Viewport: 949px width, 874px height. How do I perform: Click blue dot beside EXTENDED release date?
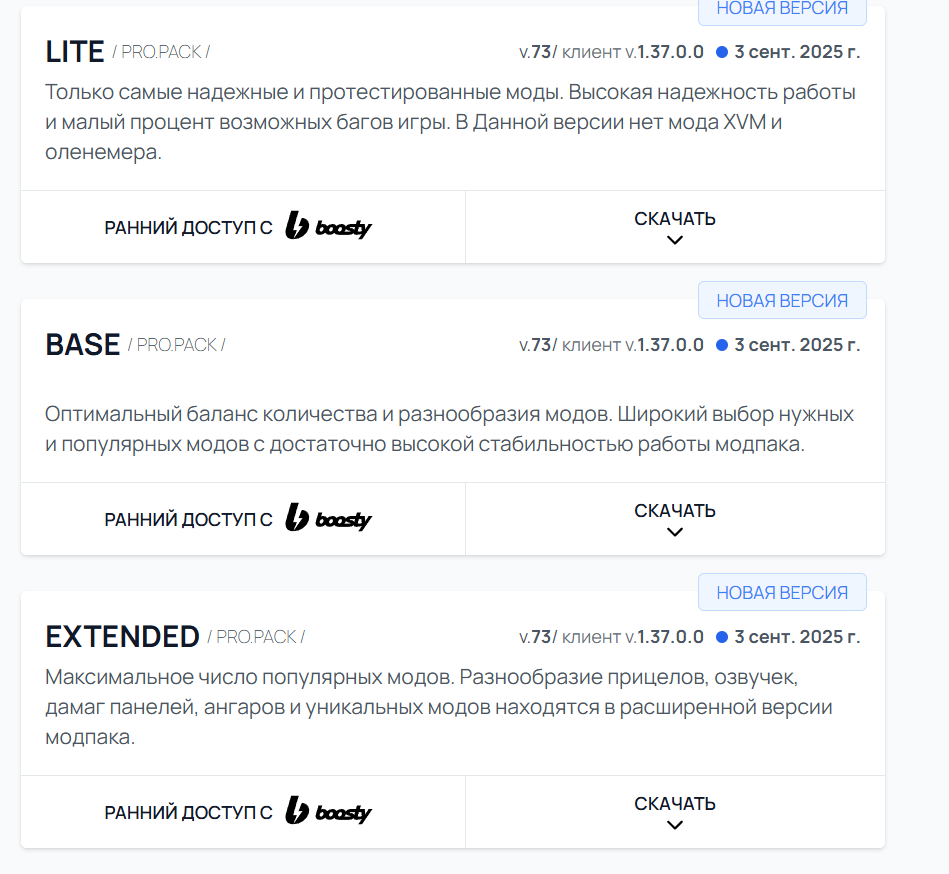tap(722, 637)
